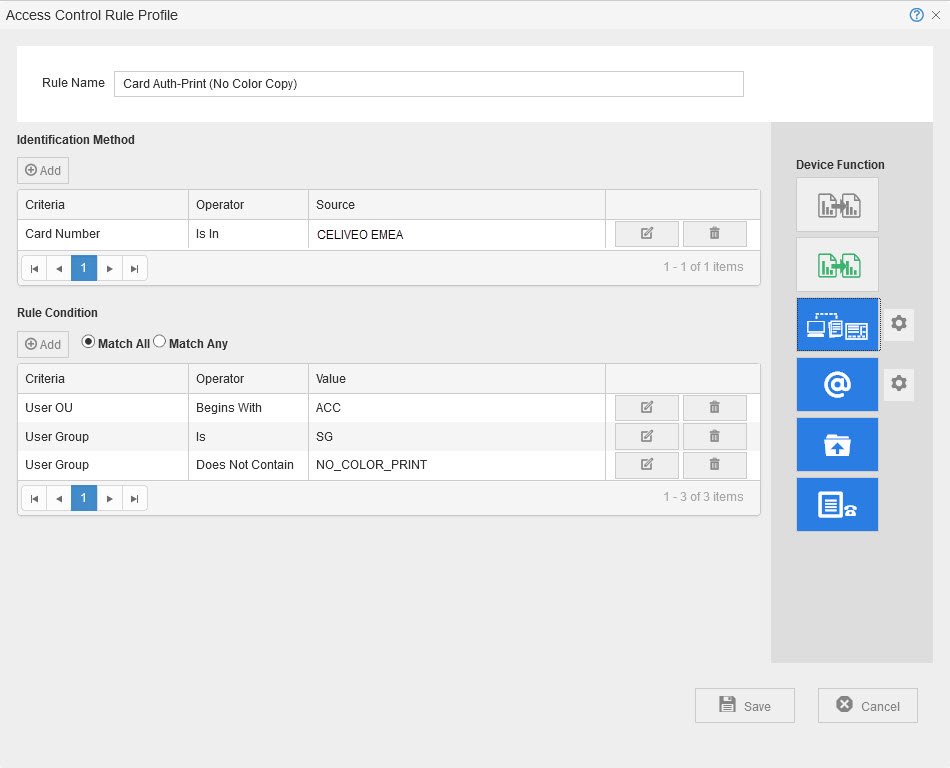Image resolution: width=950 pixels, height=768 pixels.
Task: Delete the User OU Begins With row
Action: pyautogui.click(x=714, y=408)
